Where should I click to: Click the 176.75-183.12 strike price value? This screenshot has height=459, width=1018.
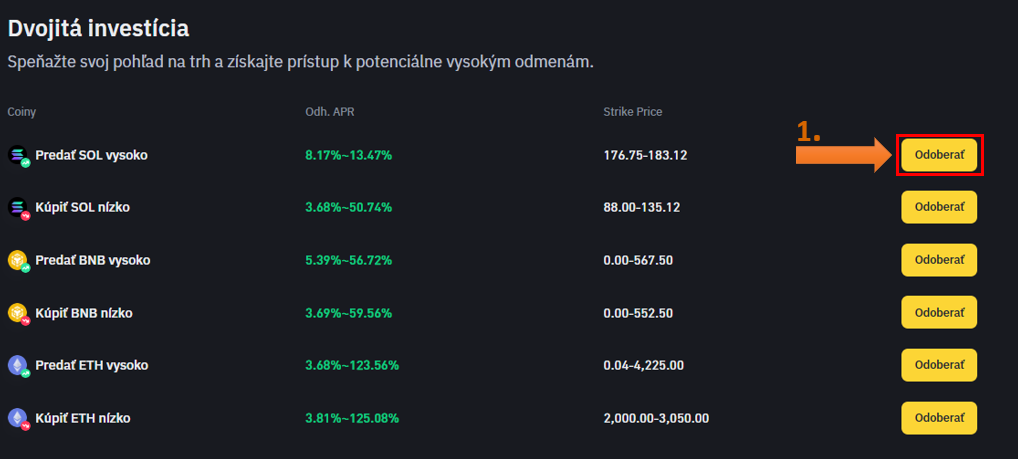(645, 155)
